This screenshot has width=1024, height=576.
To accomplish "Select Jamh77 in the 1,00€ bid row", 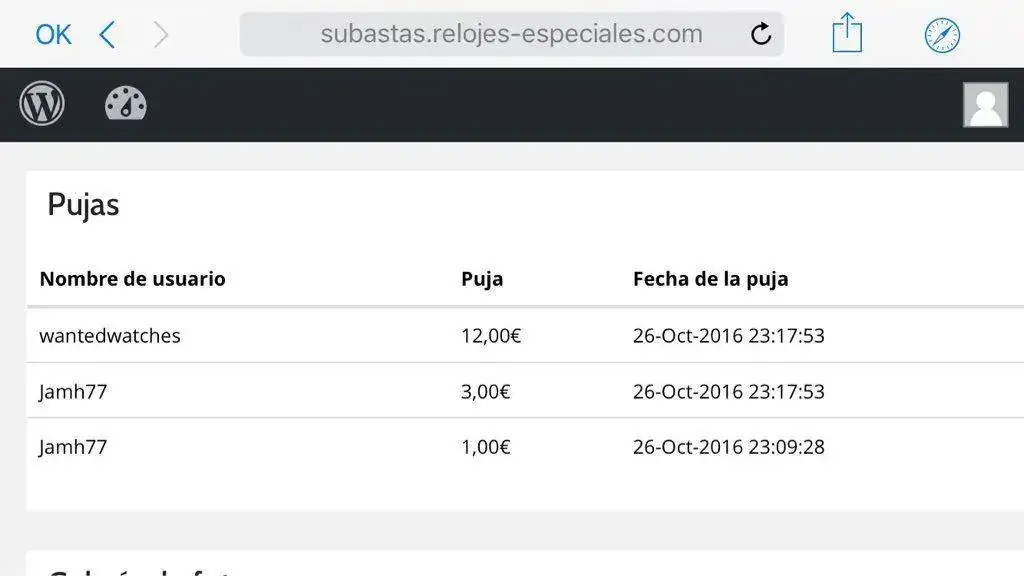I will pos(73,447).
